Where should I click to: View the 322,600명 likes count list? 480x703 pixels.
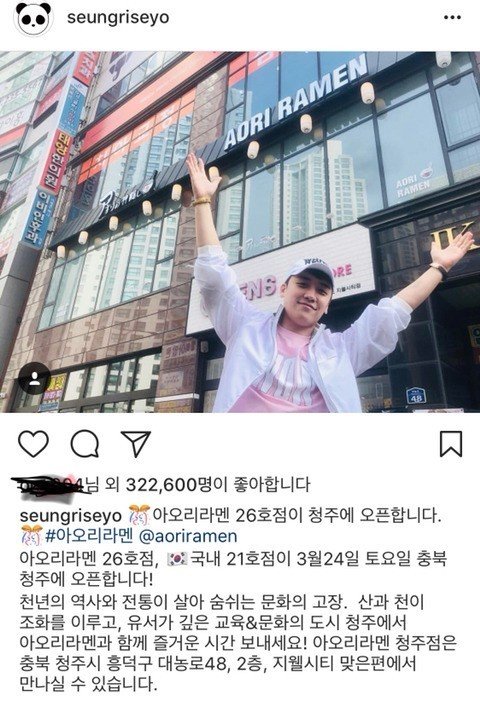[x=174, y=484]
